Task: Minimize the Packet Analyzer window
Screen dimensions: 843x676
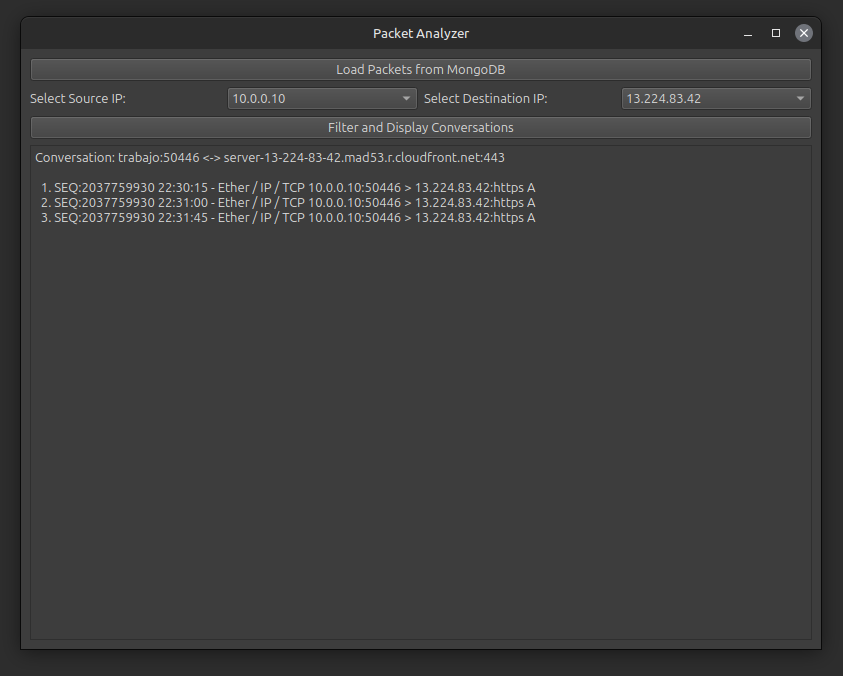Action: click(747, 33)
